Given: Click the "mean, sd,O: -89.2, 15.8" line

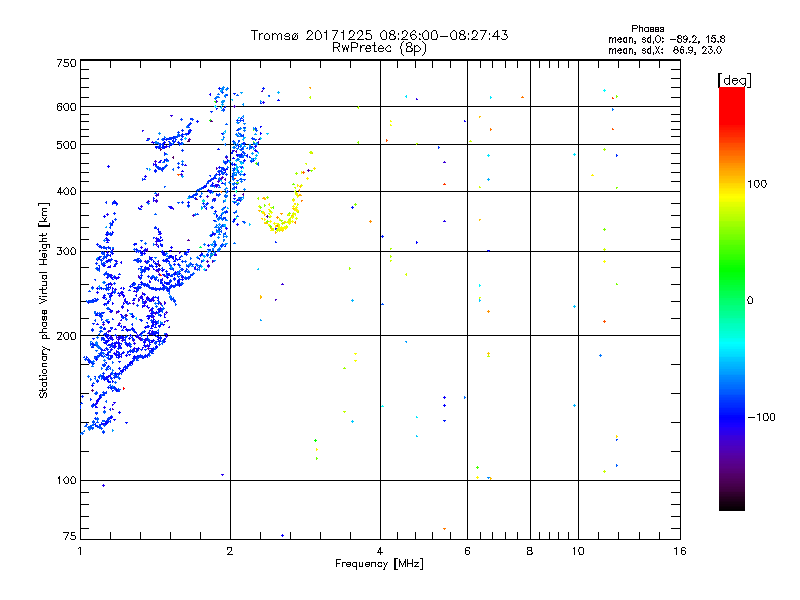Looking at the screenshot, I should point(666,39).
